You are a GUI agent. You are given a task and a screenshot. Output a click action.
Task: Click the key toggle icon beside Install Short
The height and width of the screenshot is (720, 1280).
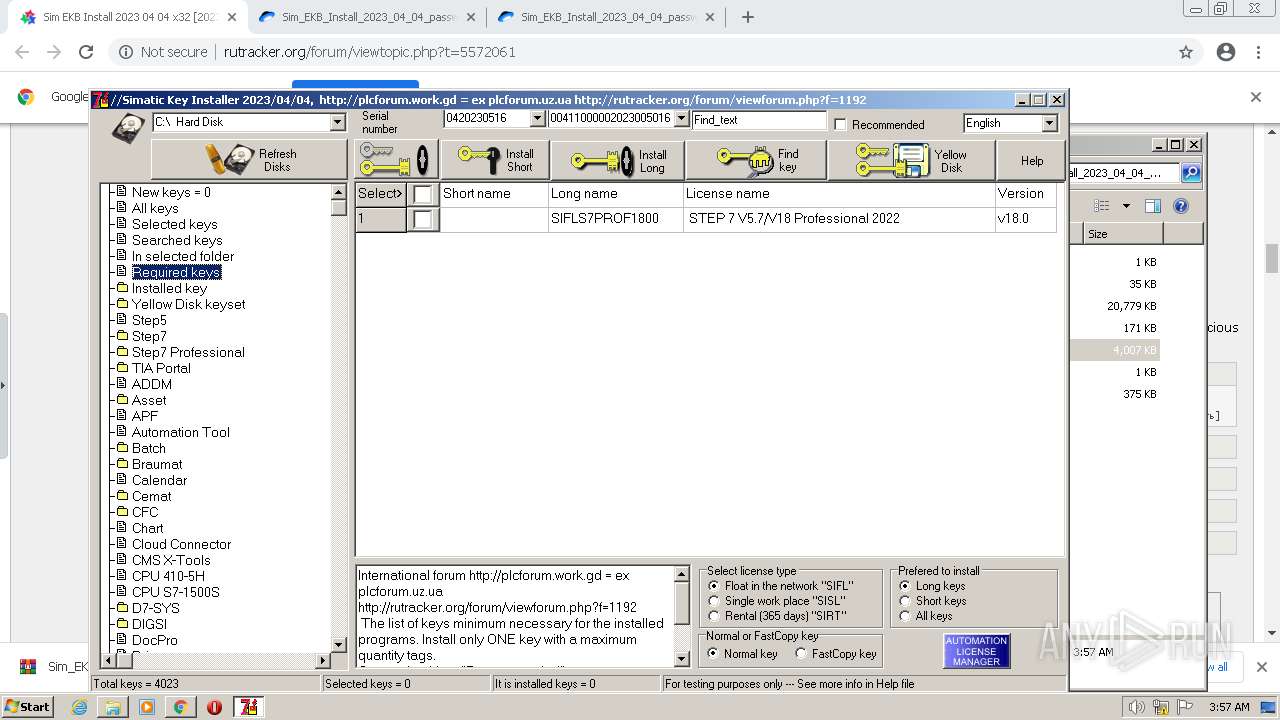[x=397, y=160]
